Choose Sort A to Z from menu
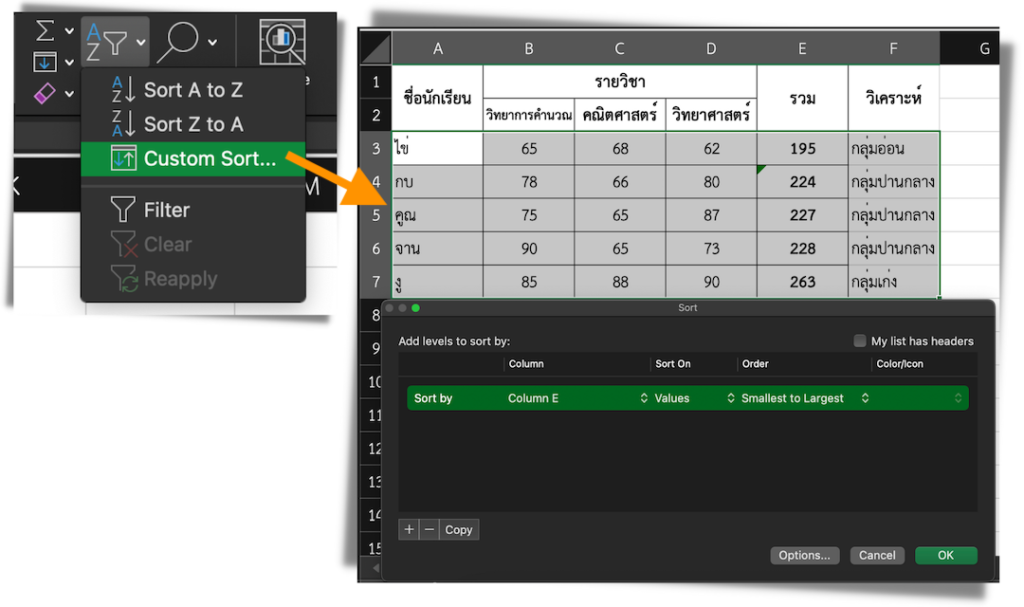Screen dimensions: 1024x607 [x=192, y=90]
